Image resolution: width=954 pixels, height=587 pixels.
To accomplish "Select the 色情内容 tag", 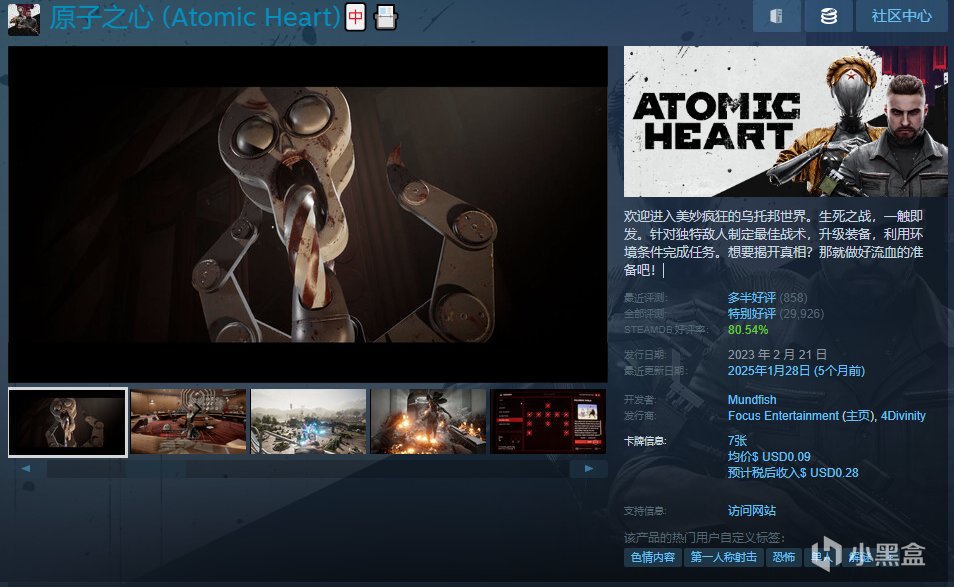I will tap(653, 557).
